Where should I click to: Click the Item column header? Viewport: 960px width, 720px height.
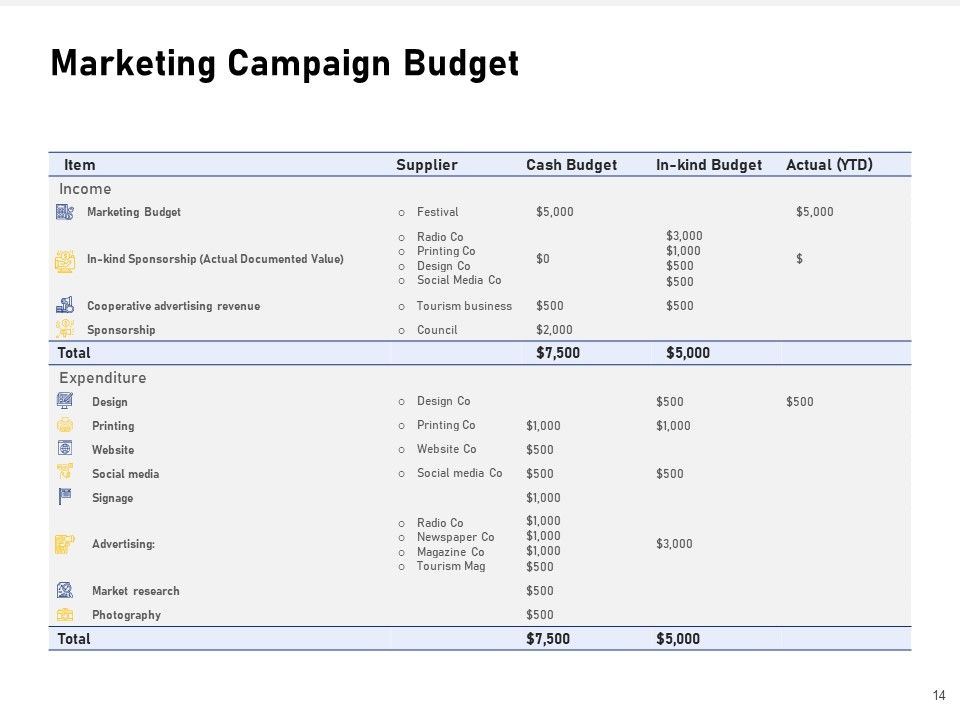point(80,165)
